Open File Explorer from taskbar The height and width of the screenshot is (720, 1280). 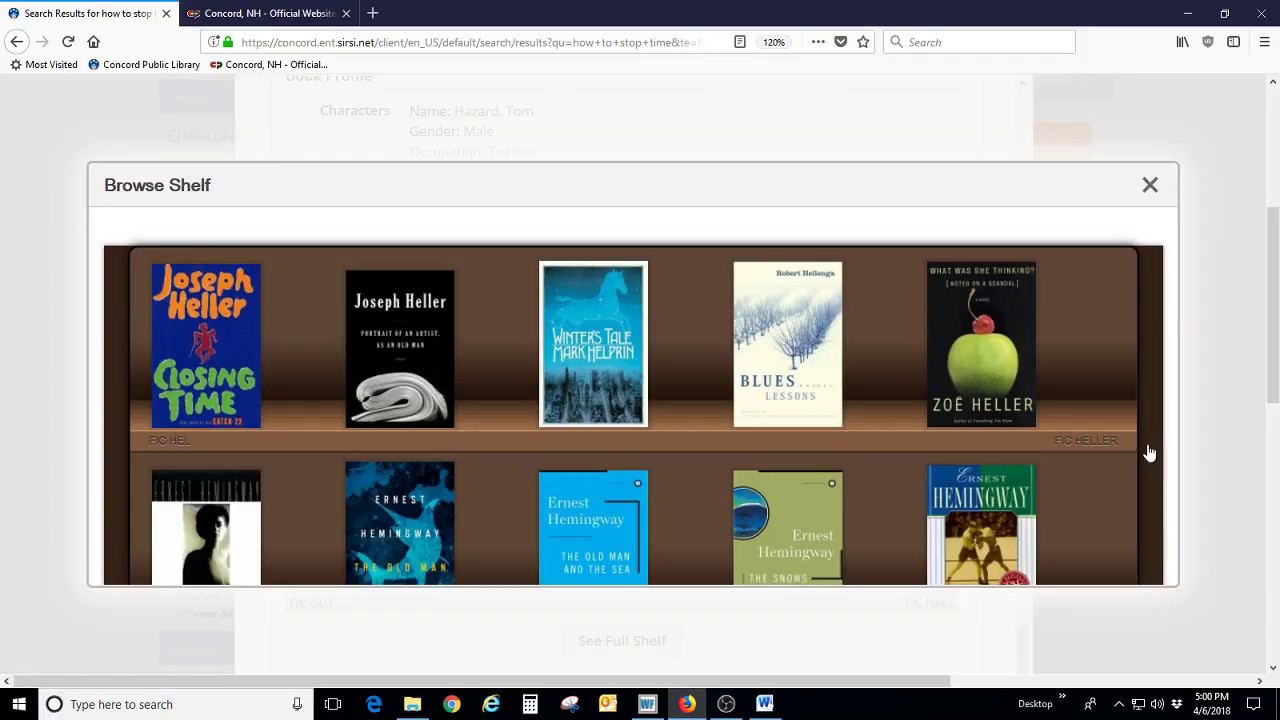412,704
